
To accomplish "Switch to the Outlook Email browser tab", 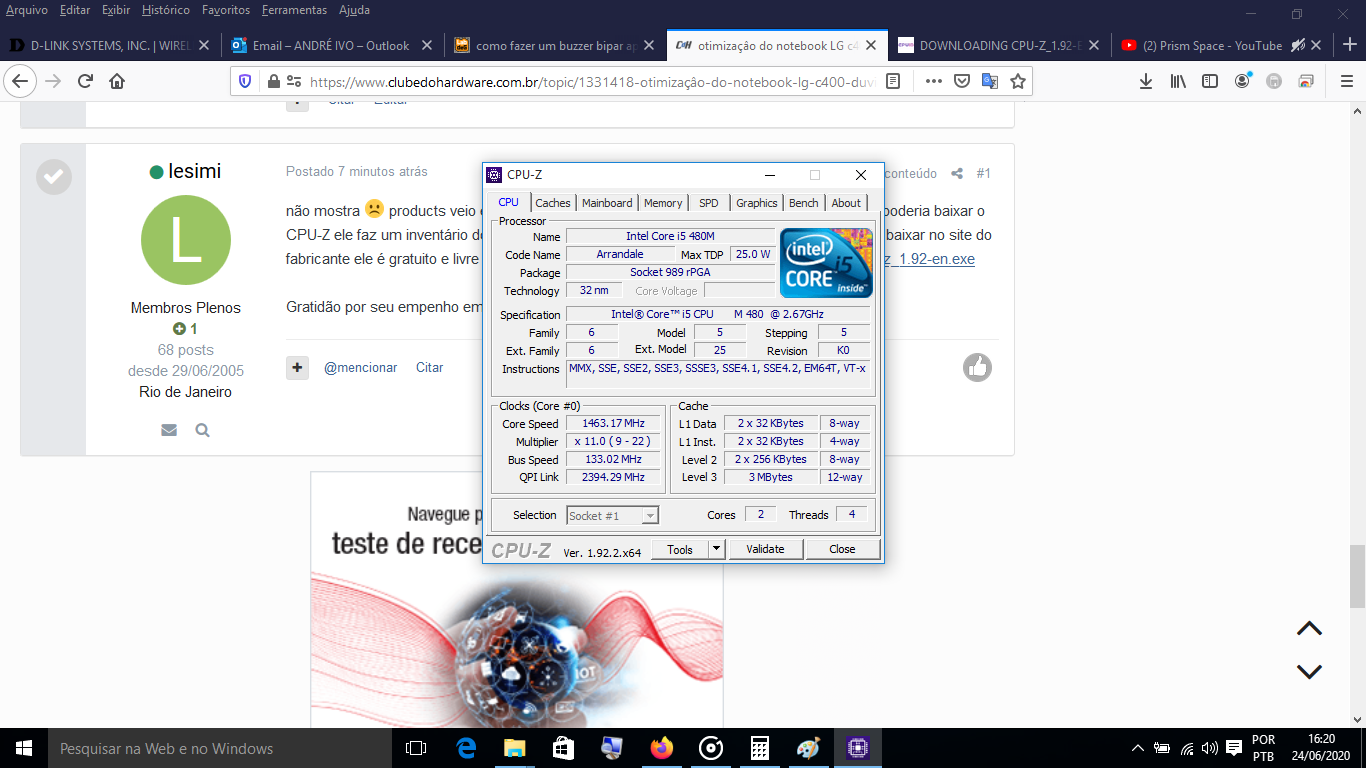I will [x=332, y=45].
